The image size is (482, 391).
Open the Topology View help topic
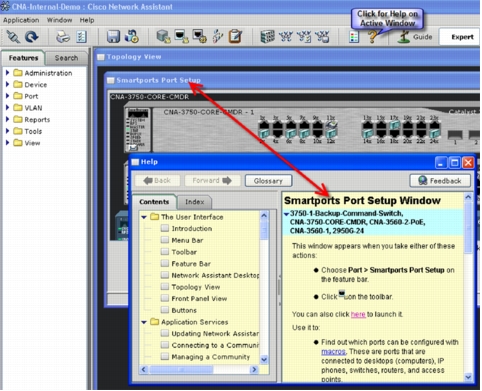click(196, 287)
